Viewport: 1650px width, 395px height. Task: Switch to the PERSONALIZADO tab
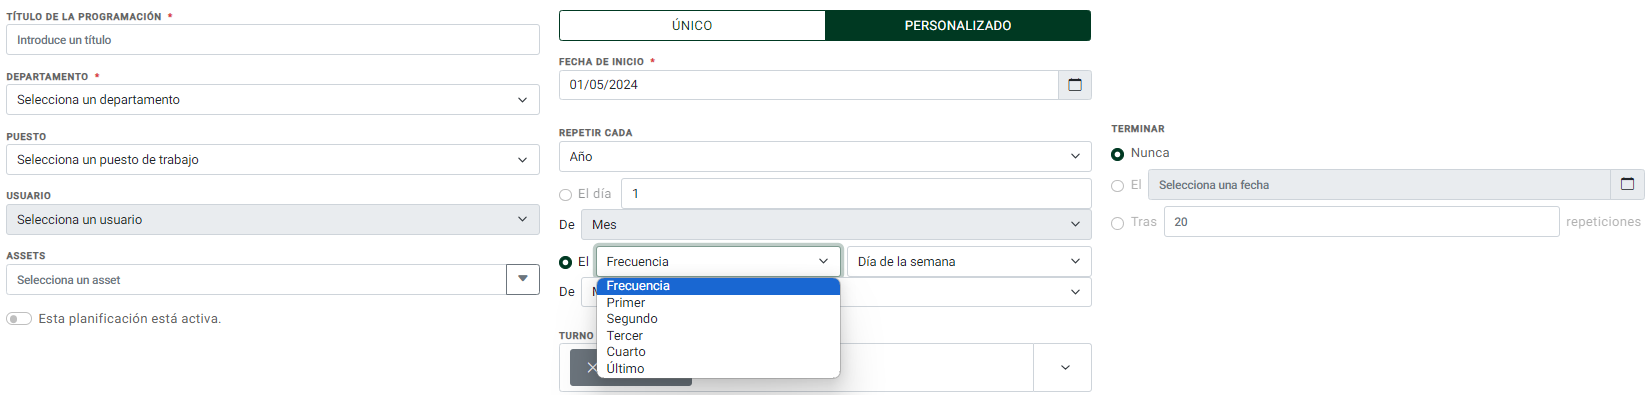[958, 26]
